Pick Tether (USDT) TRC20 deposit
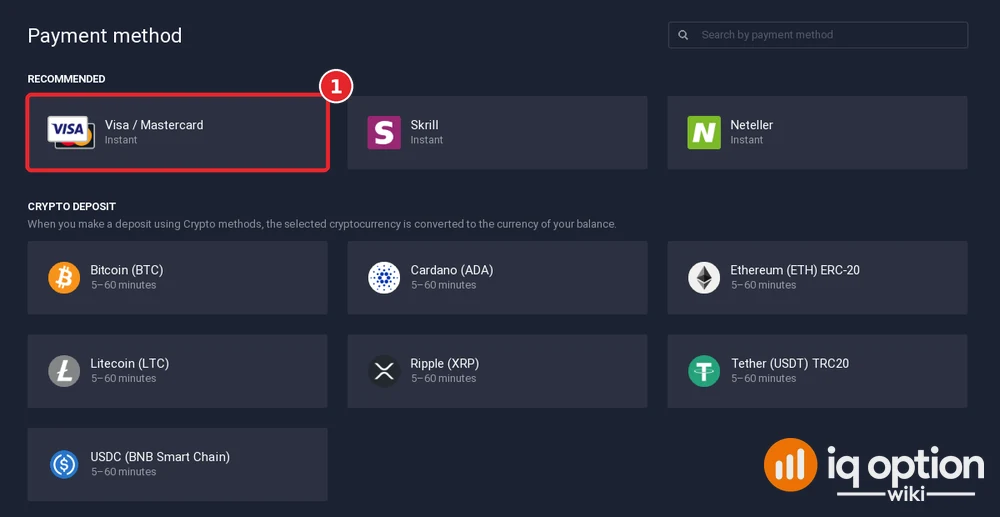The width and height of the screenshot is (1000, 517). point(817,371)
